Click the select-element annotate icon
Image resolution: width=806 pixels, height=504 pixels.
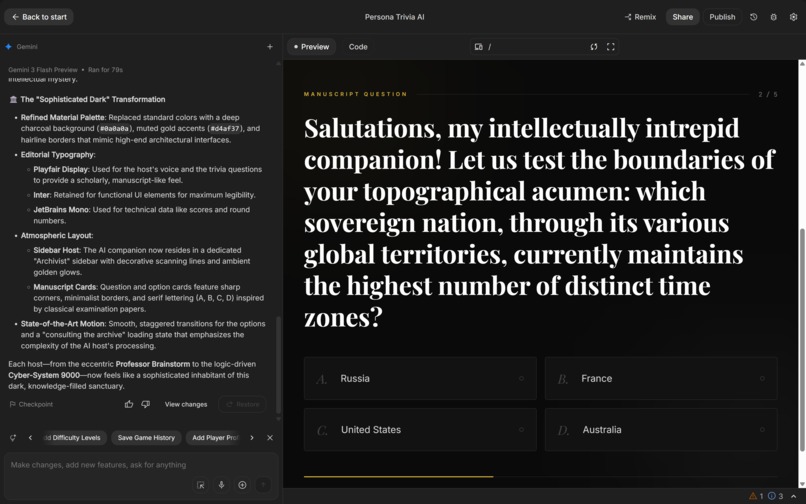coord(201,485)
